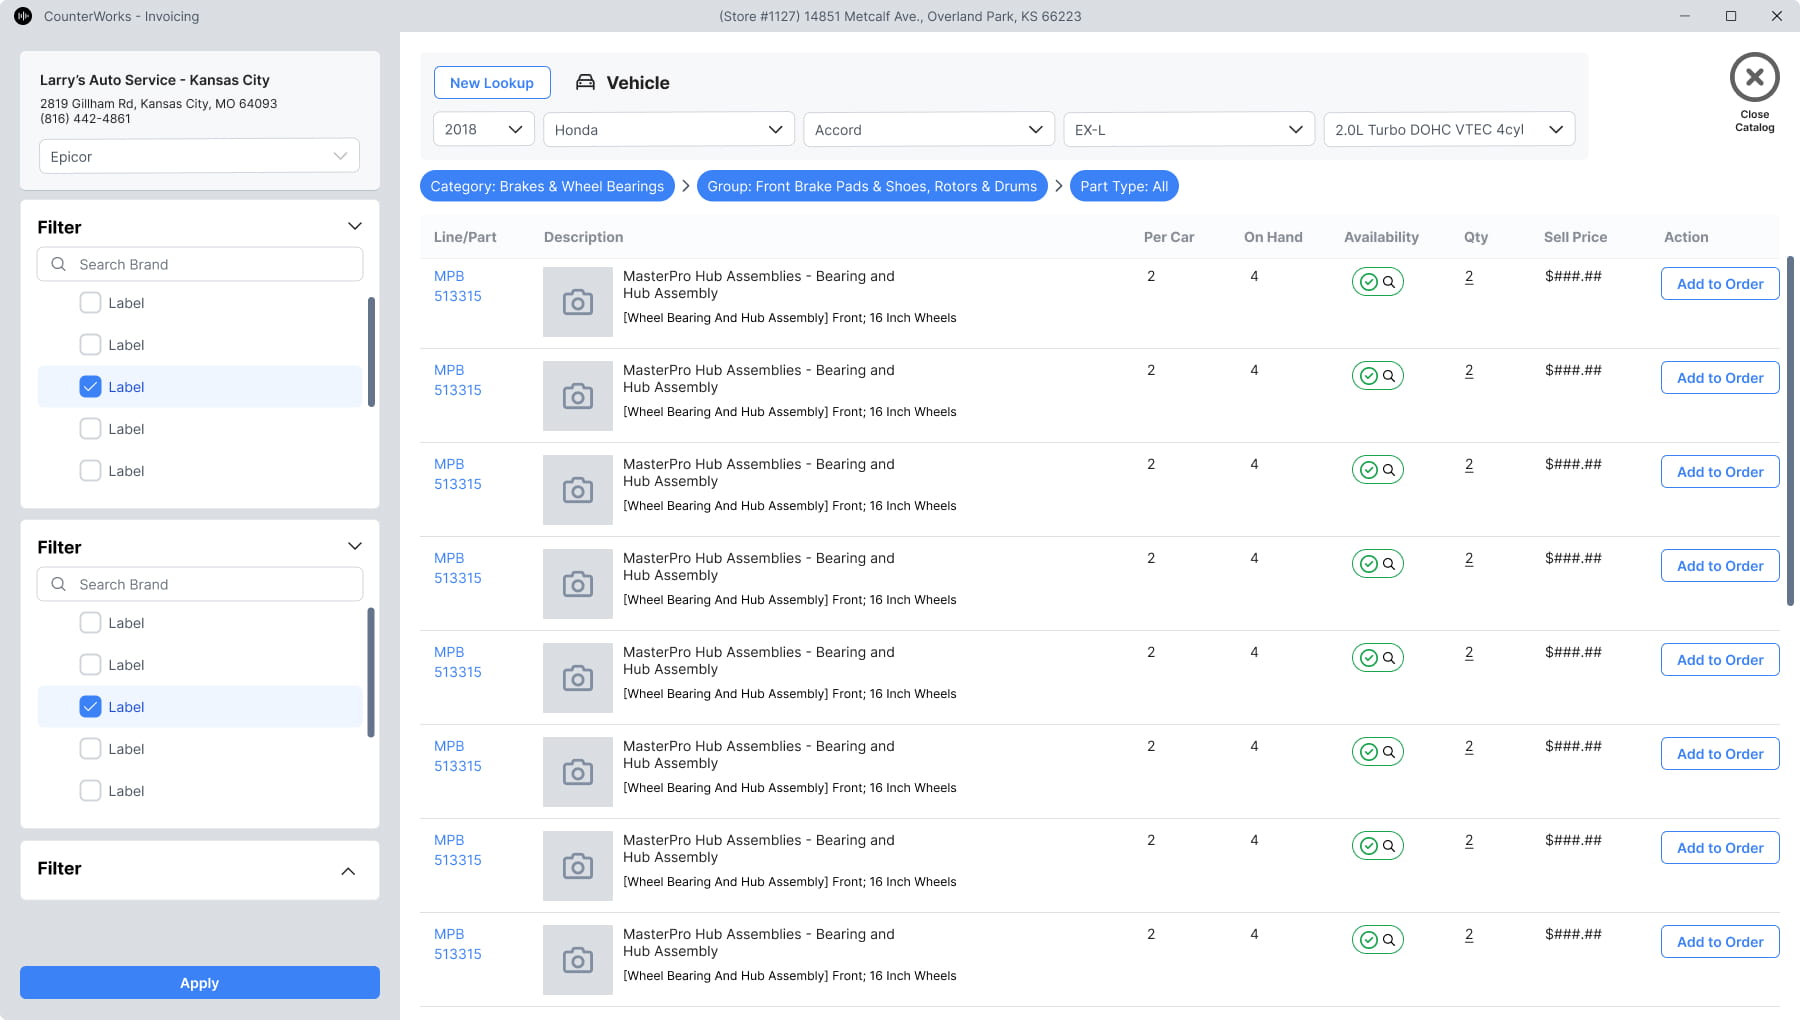
Task: Open the 2018 year dropdown
Action: (484, 130)
